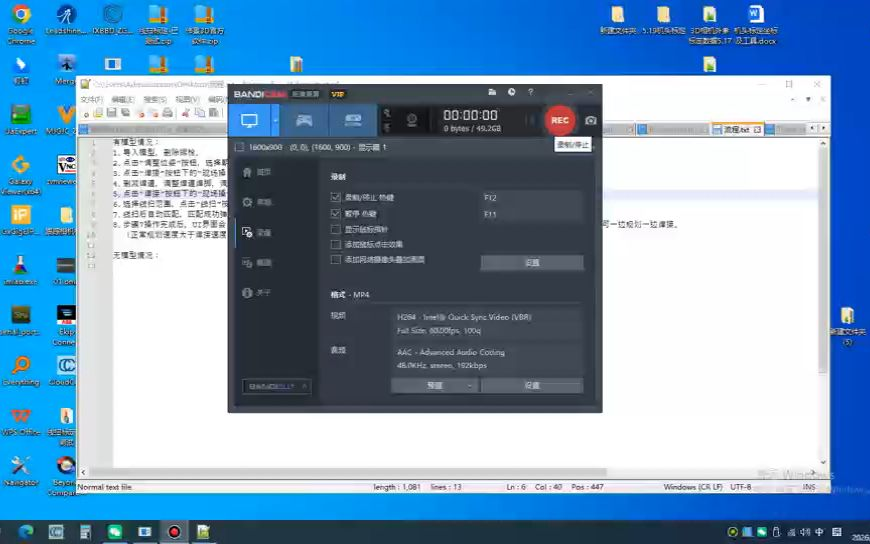Enable add mouse click effects checkbox
Screen dimensions: 870x544
click(x=335, y=244)
